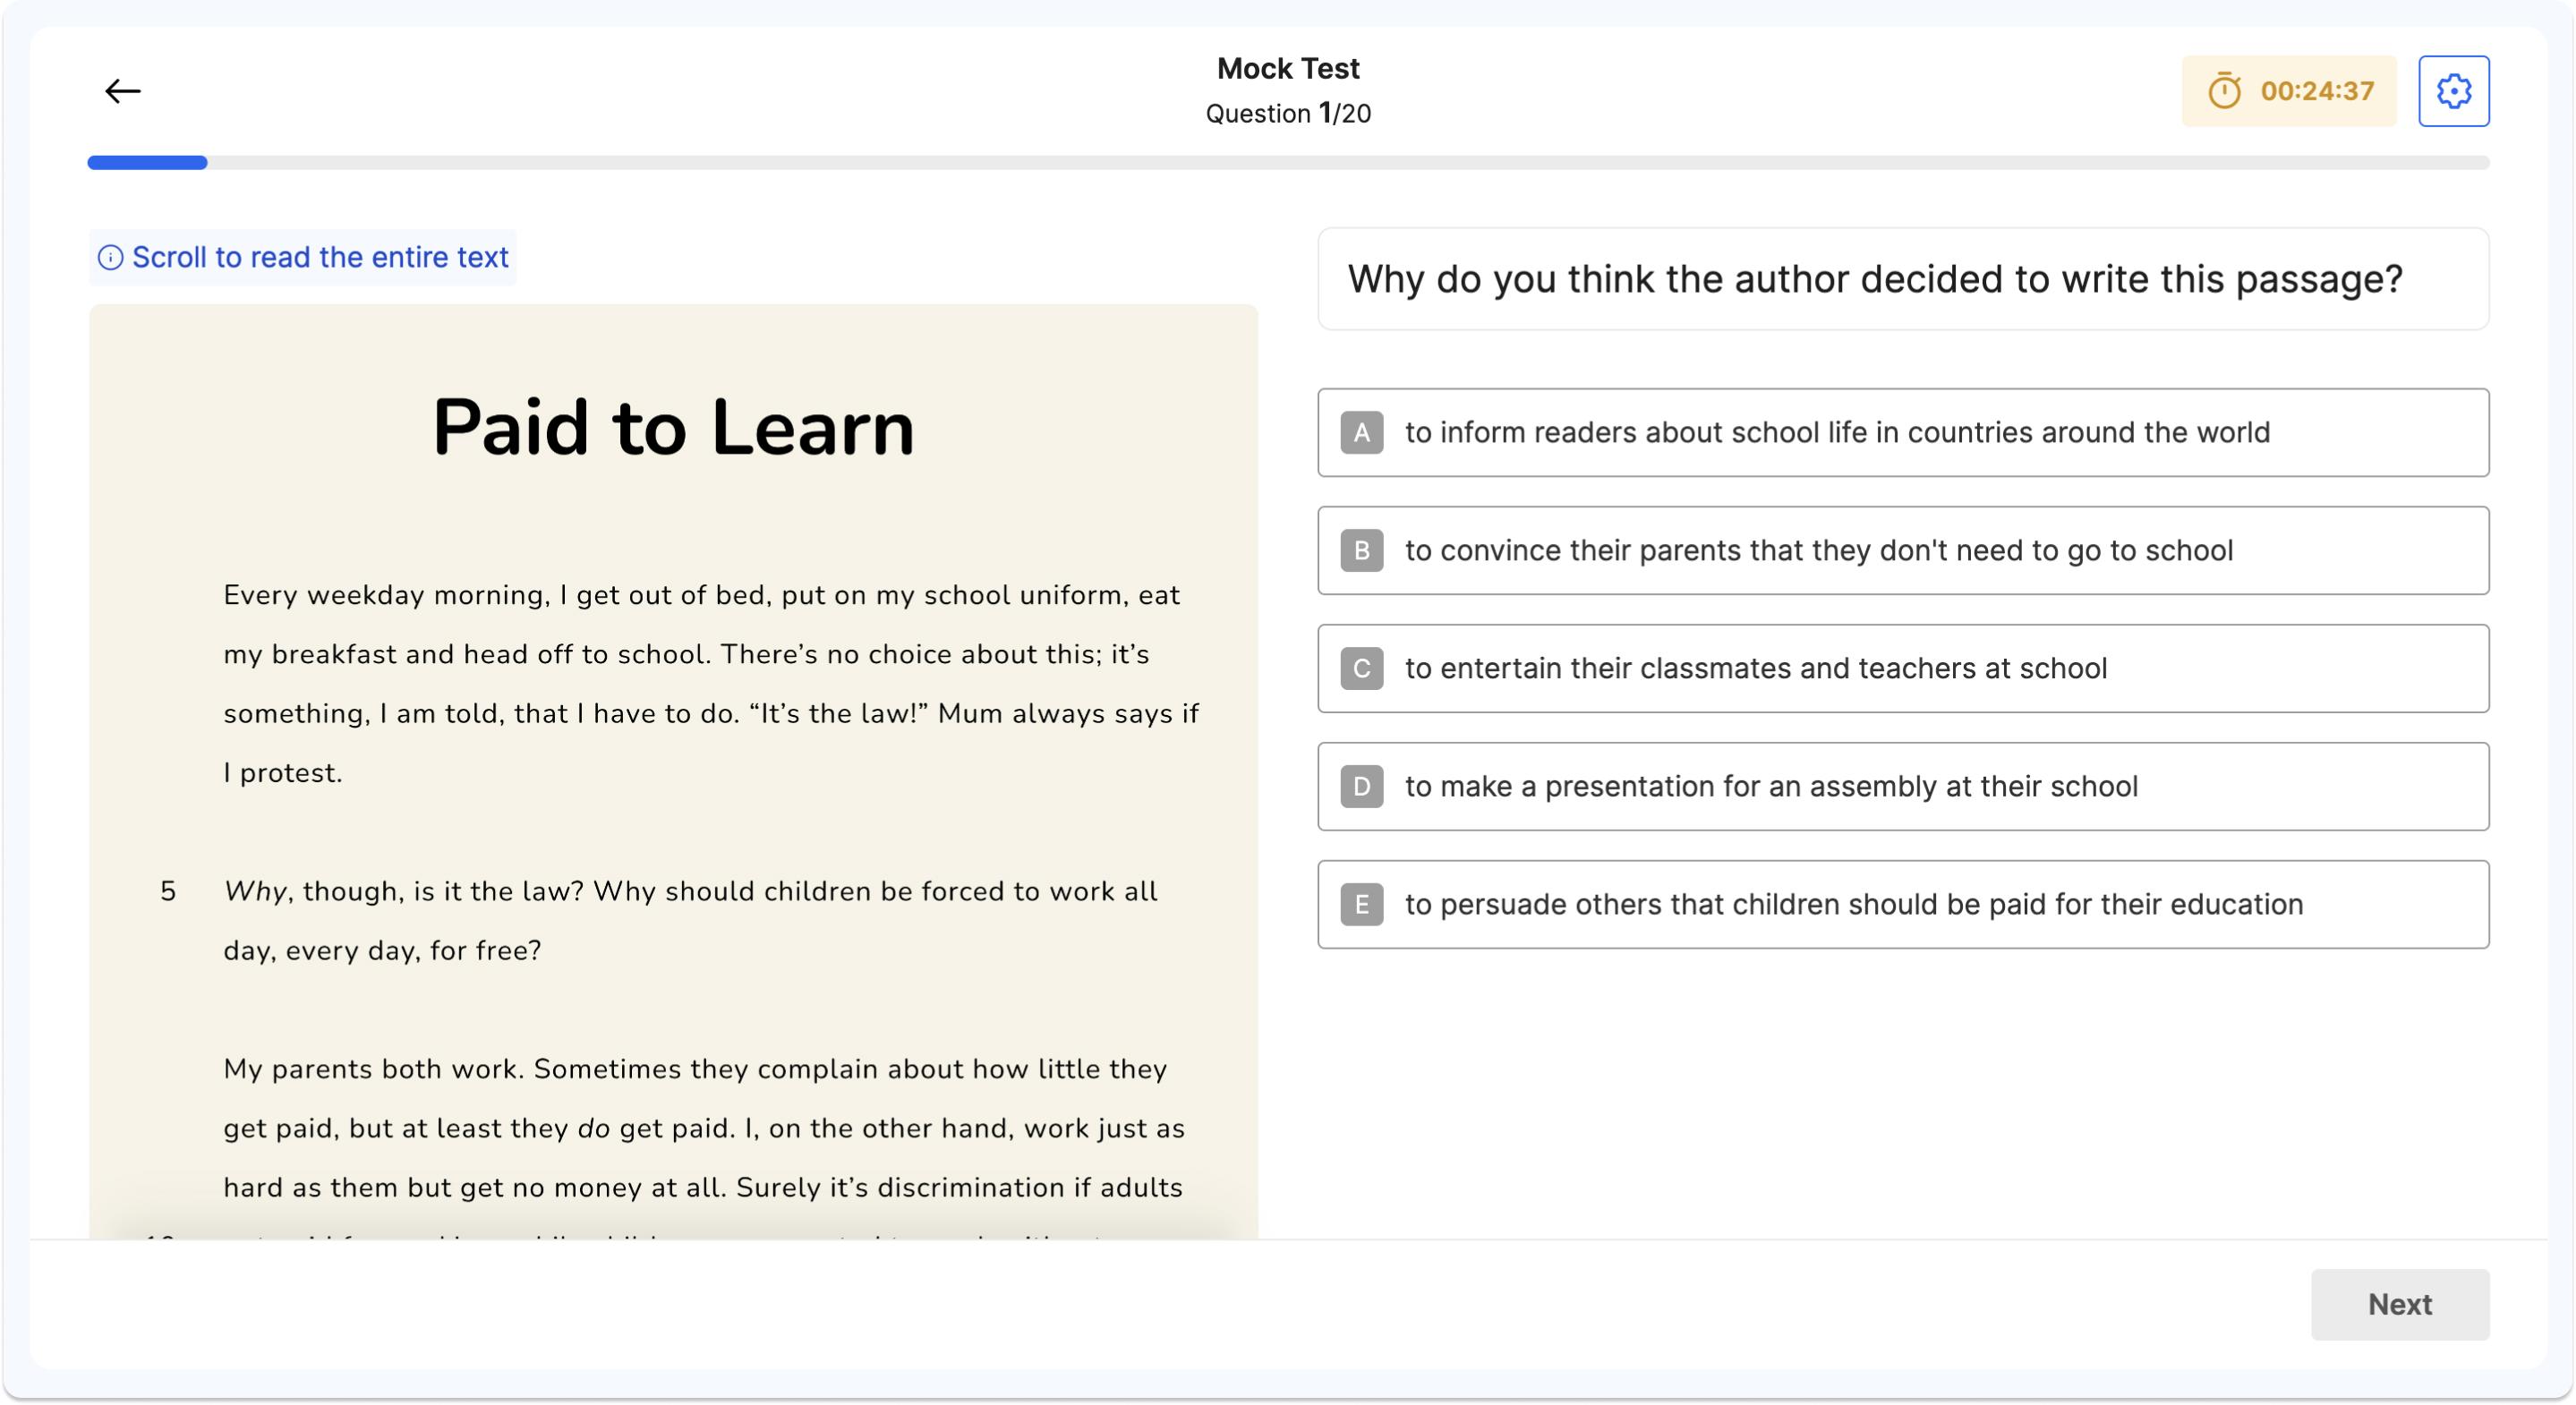This screenshot has width=2576, height=1405.
Task: Select answer D about making a presentation
Action: pos(1900,786)
